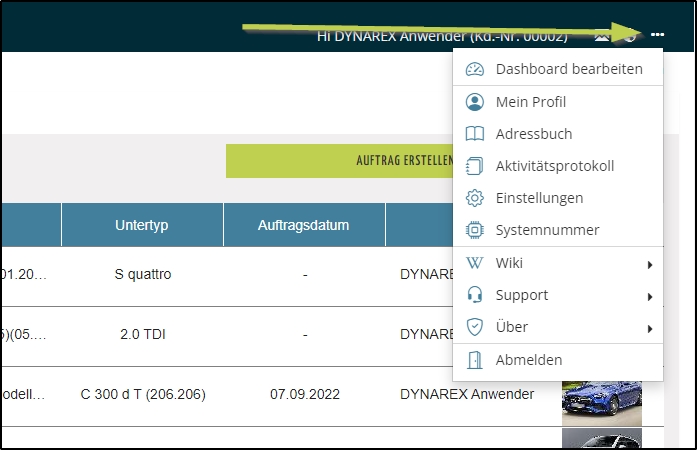
Task: Click the Adressbuch book icon
Action: (x=475, y=134)
